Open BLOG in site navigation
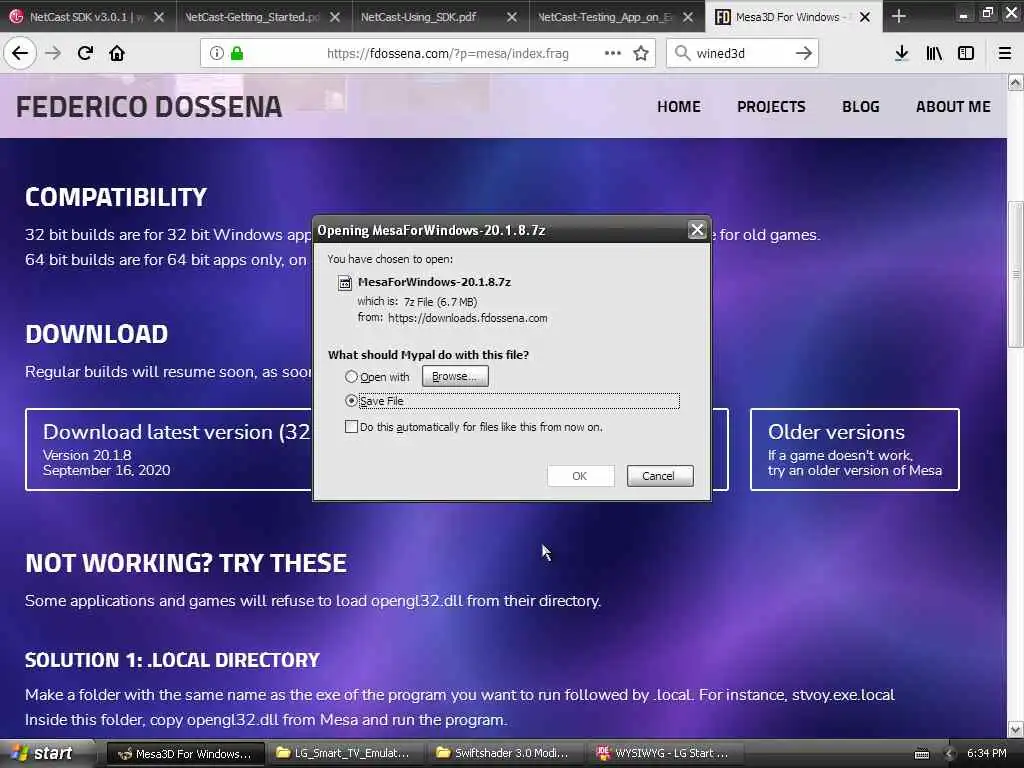 click(860, 106)
